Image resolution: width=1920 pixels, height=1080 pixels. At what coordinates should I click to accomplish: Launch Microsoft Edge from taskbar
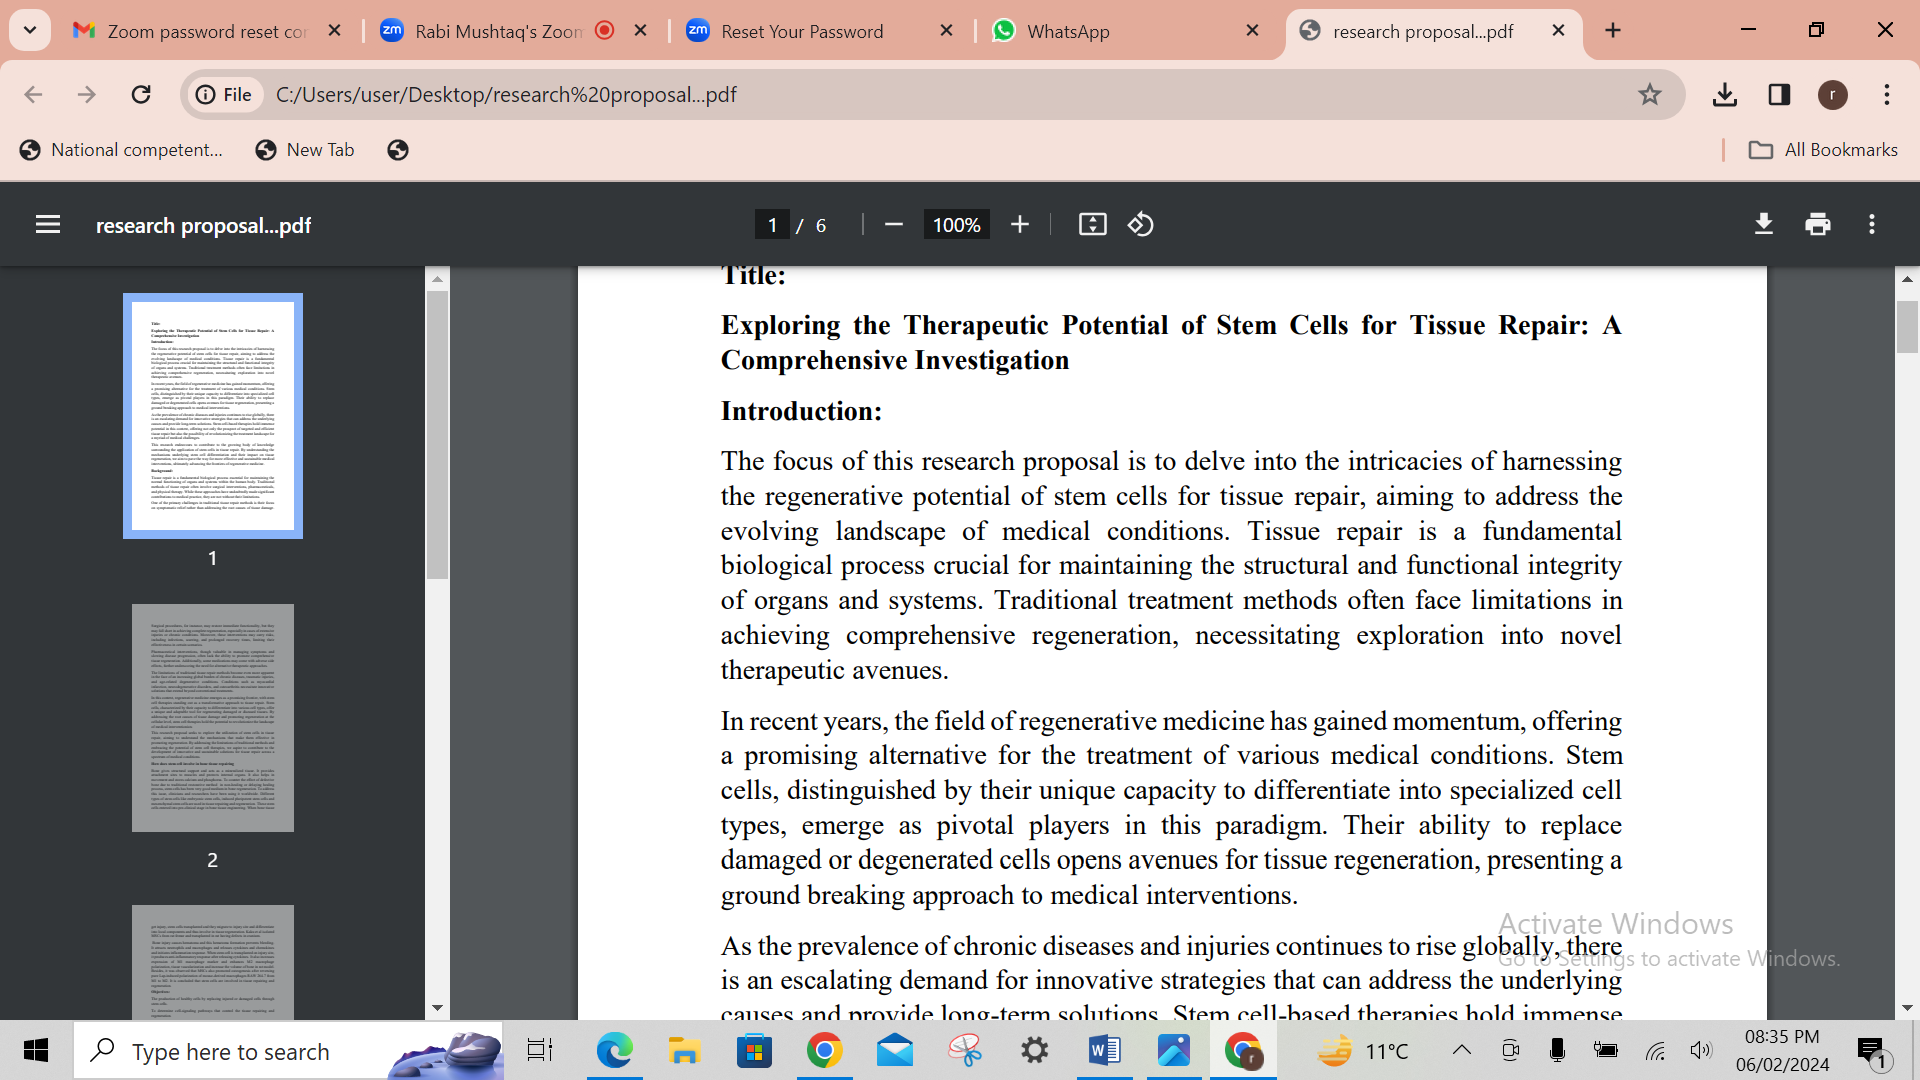(x=614, y=1051)
